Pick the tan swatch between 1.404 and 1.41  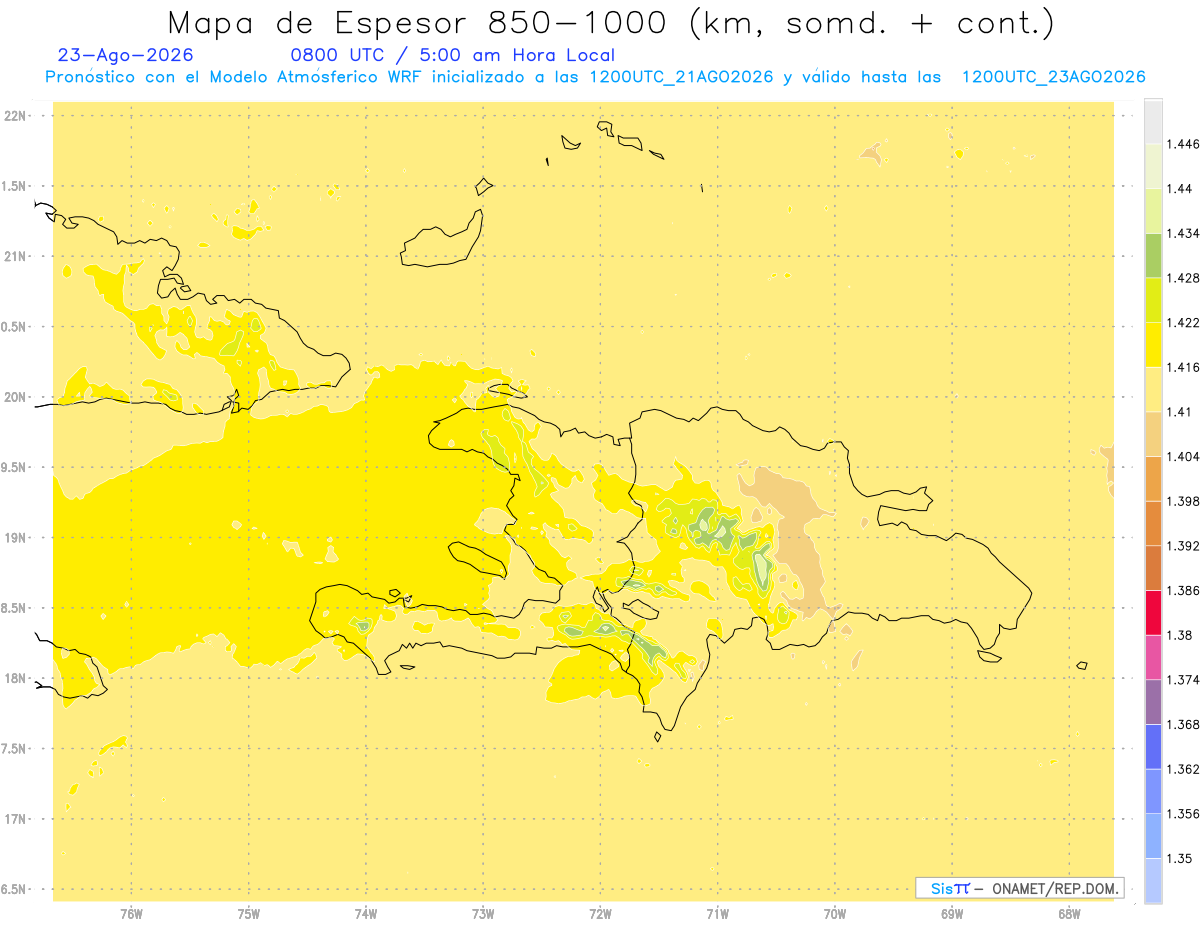(1153, 434)
